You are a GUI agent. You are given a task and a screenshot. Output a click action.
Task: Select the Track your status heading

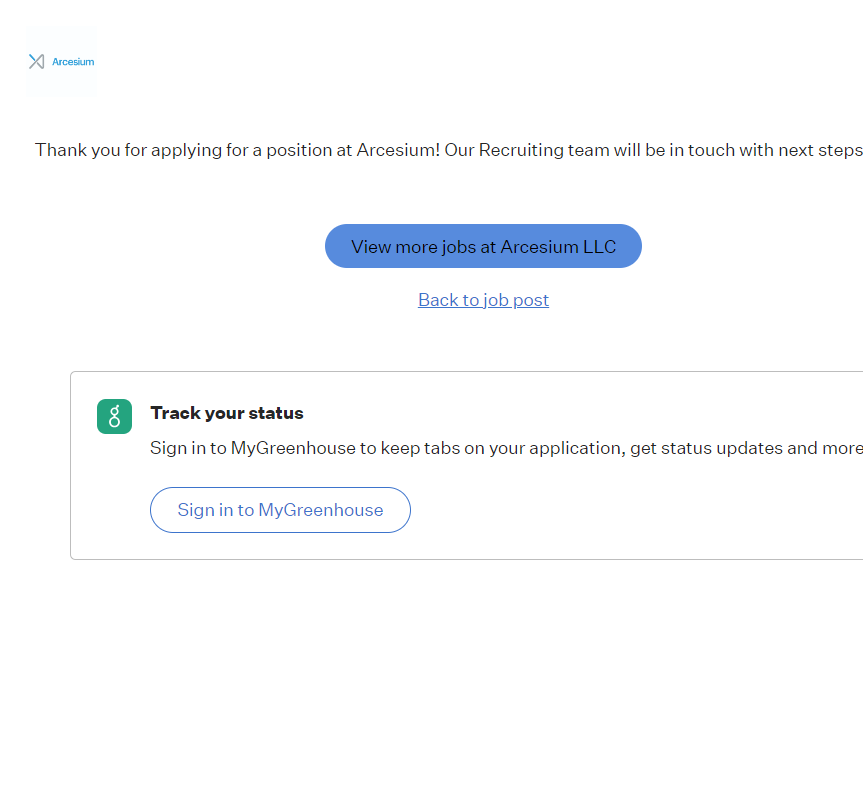click(226, 413)
